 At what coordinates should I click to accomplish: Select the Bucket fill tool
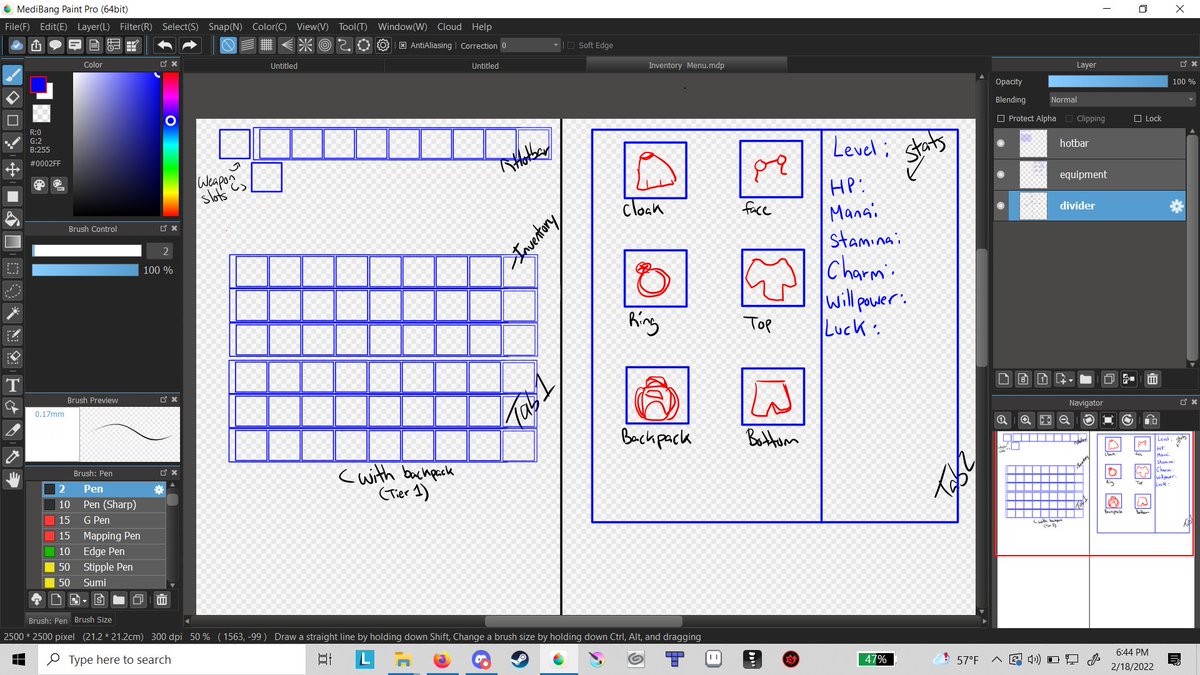tap(13, 218)
